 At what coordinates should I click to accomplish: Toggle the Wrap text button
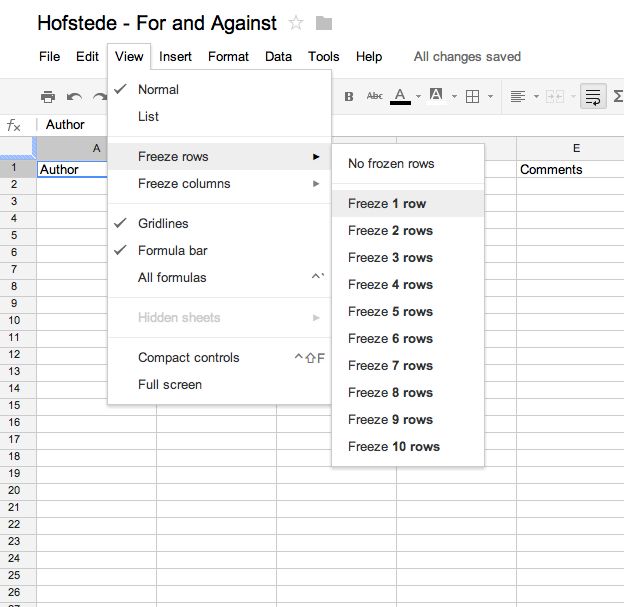pyautogui.click(x=593, y=96)
